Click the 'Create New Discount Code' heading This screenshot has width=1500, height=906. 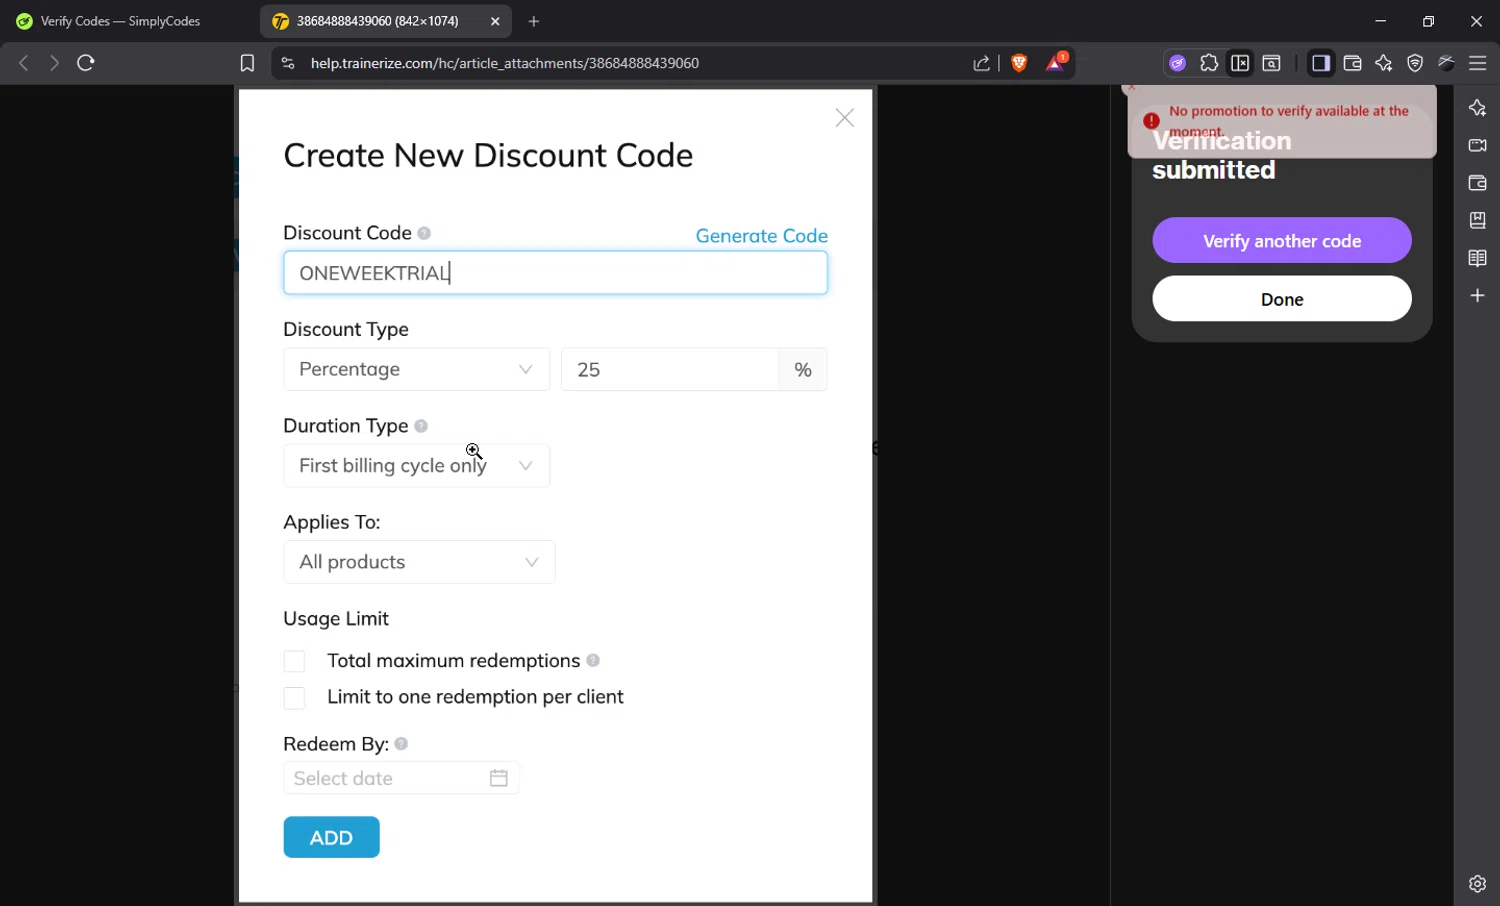[488, 155]
